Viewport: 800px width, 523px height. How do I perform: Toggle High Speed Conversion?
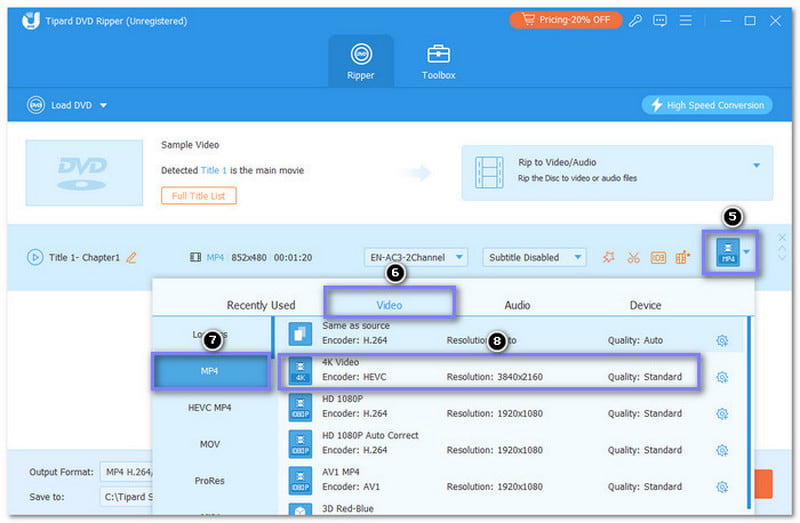(x=707, y=105)
